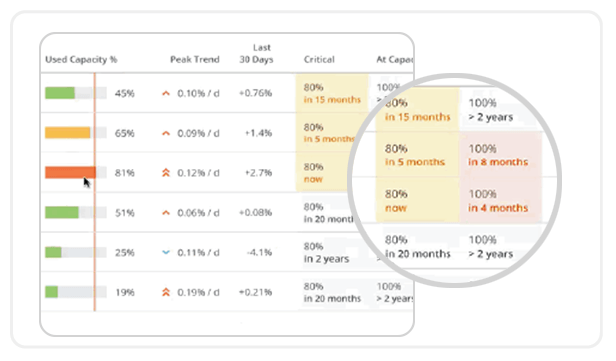The image size is (616, 361).
Task: Sort by Last 30 Days column header
Action: 257,54
